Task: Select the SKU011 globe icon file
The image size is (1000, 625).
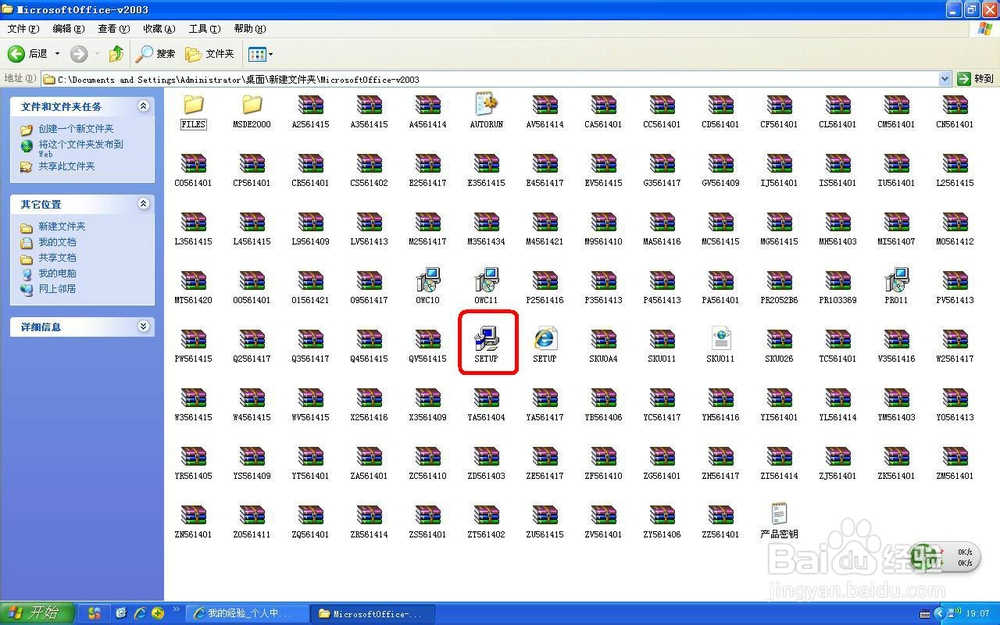Action: (720, 338)
